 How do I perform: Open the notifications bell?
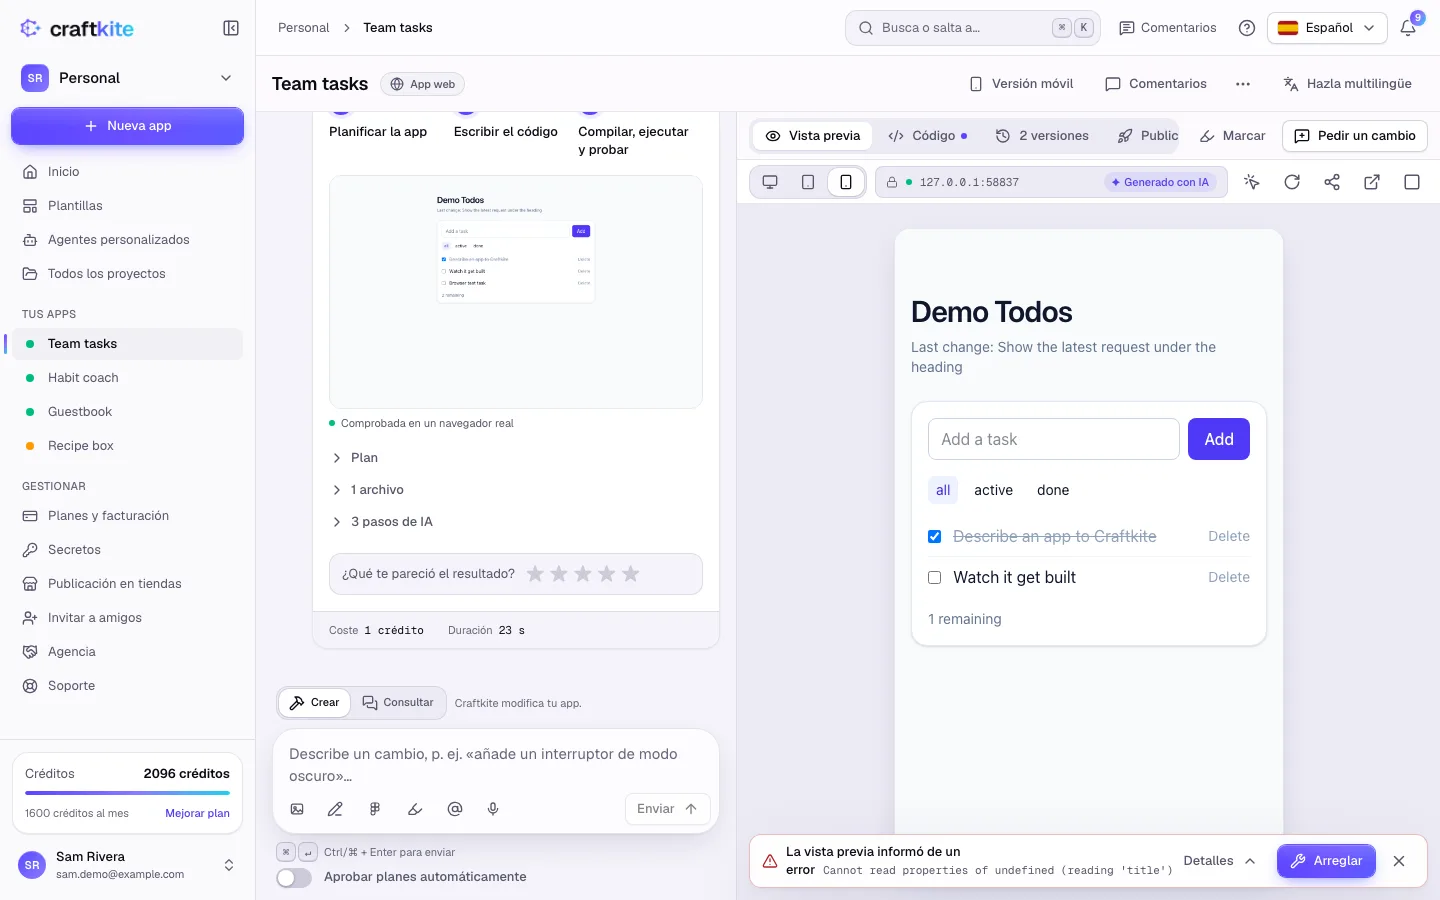point(1408,28)
